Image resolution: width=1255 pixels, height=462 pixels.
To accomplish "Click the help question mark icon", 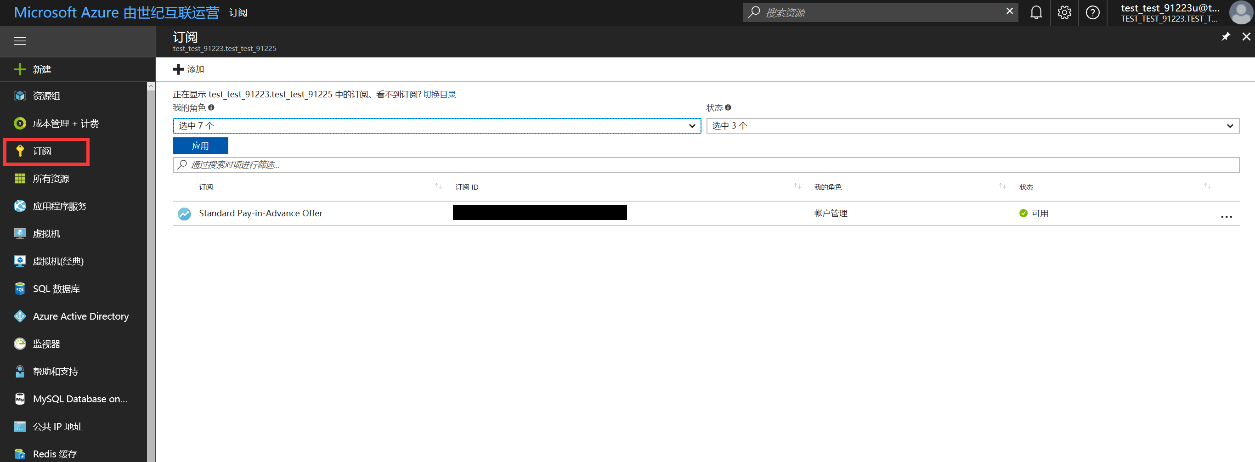I will click(x=1092, y=12).
